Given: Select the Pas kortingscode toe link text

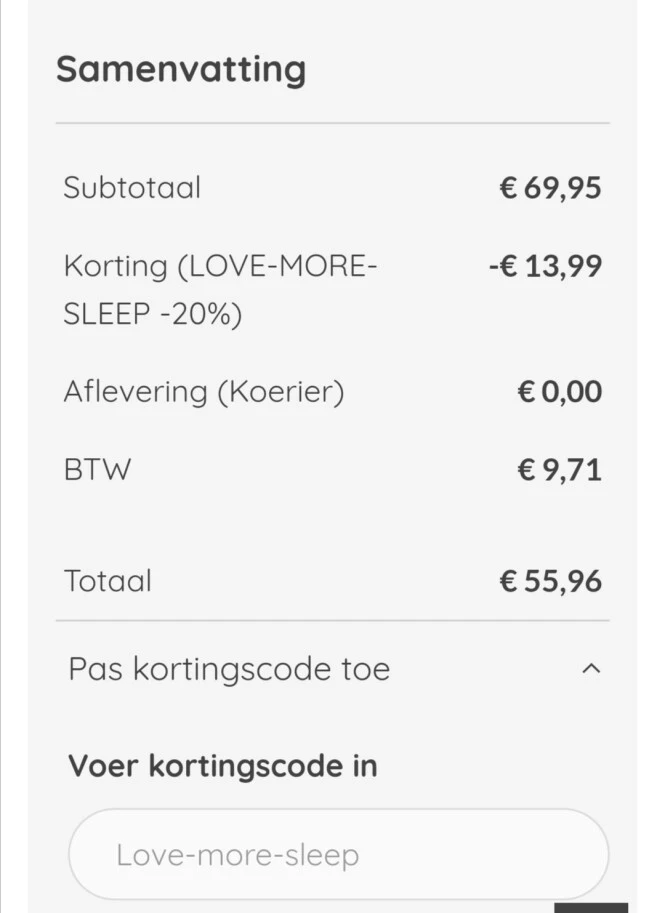Looking at the screenshot, I should [x=228, y=669].
